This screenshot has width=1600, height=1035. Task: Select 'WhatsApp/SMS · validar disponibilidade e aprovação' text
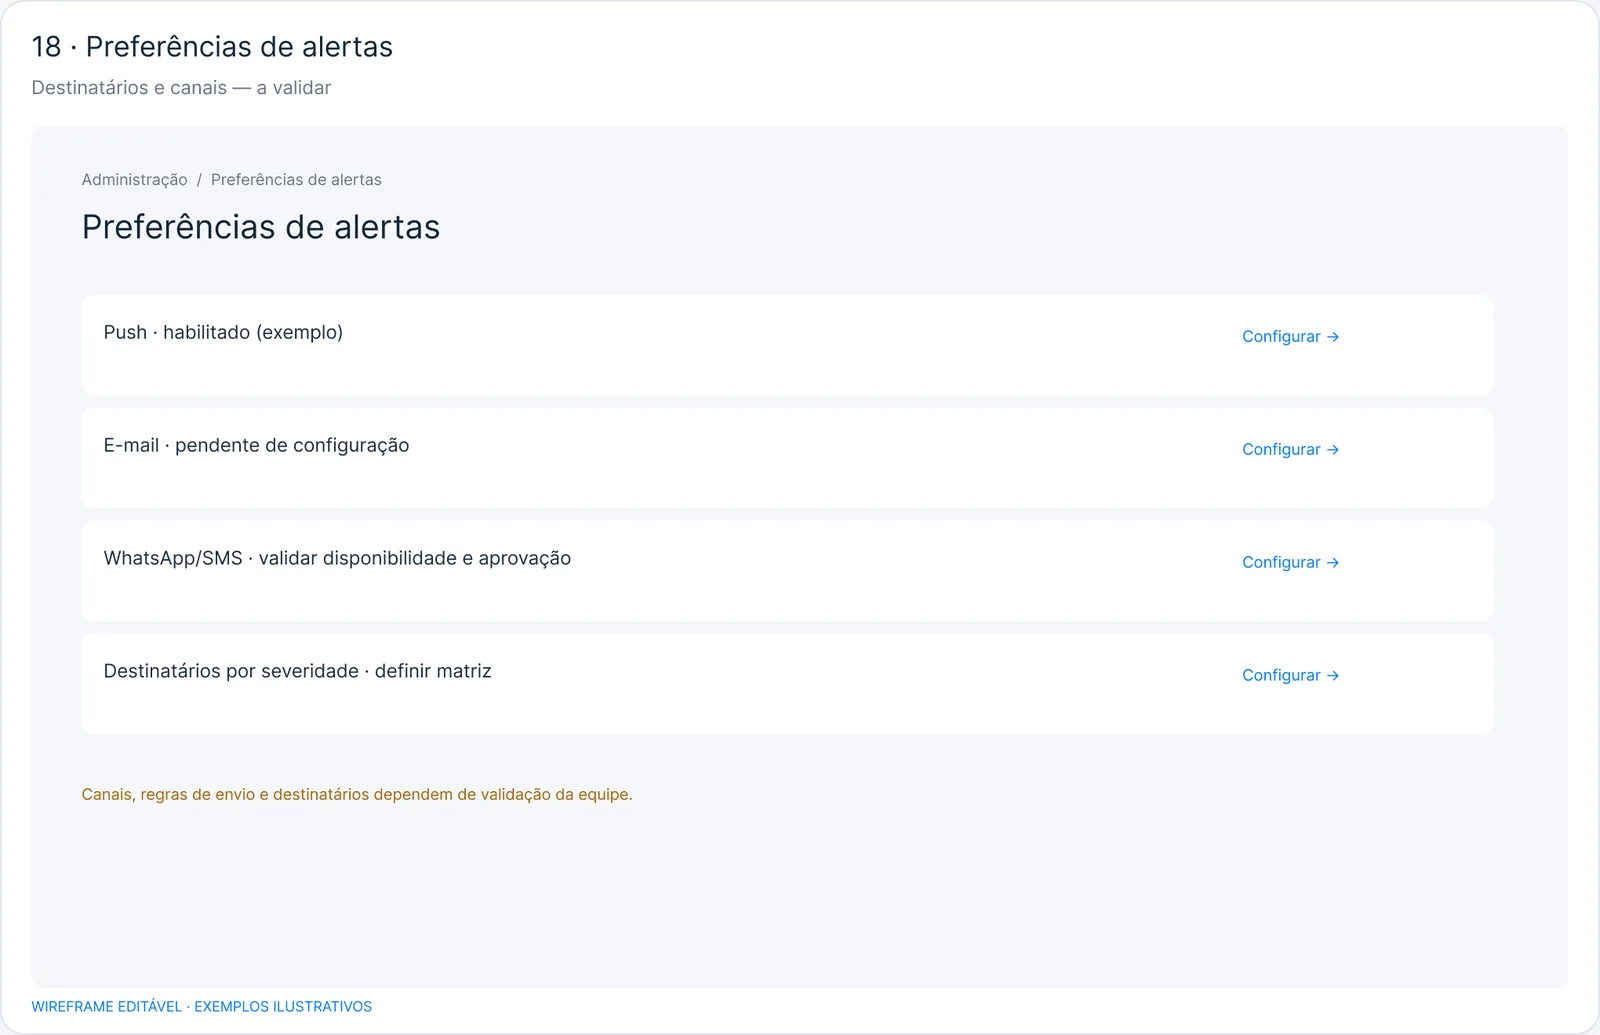(x=337, y=559)
